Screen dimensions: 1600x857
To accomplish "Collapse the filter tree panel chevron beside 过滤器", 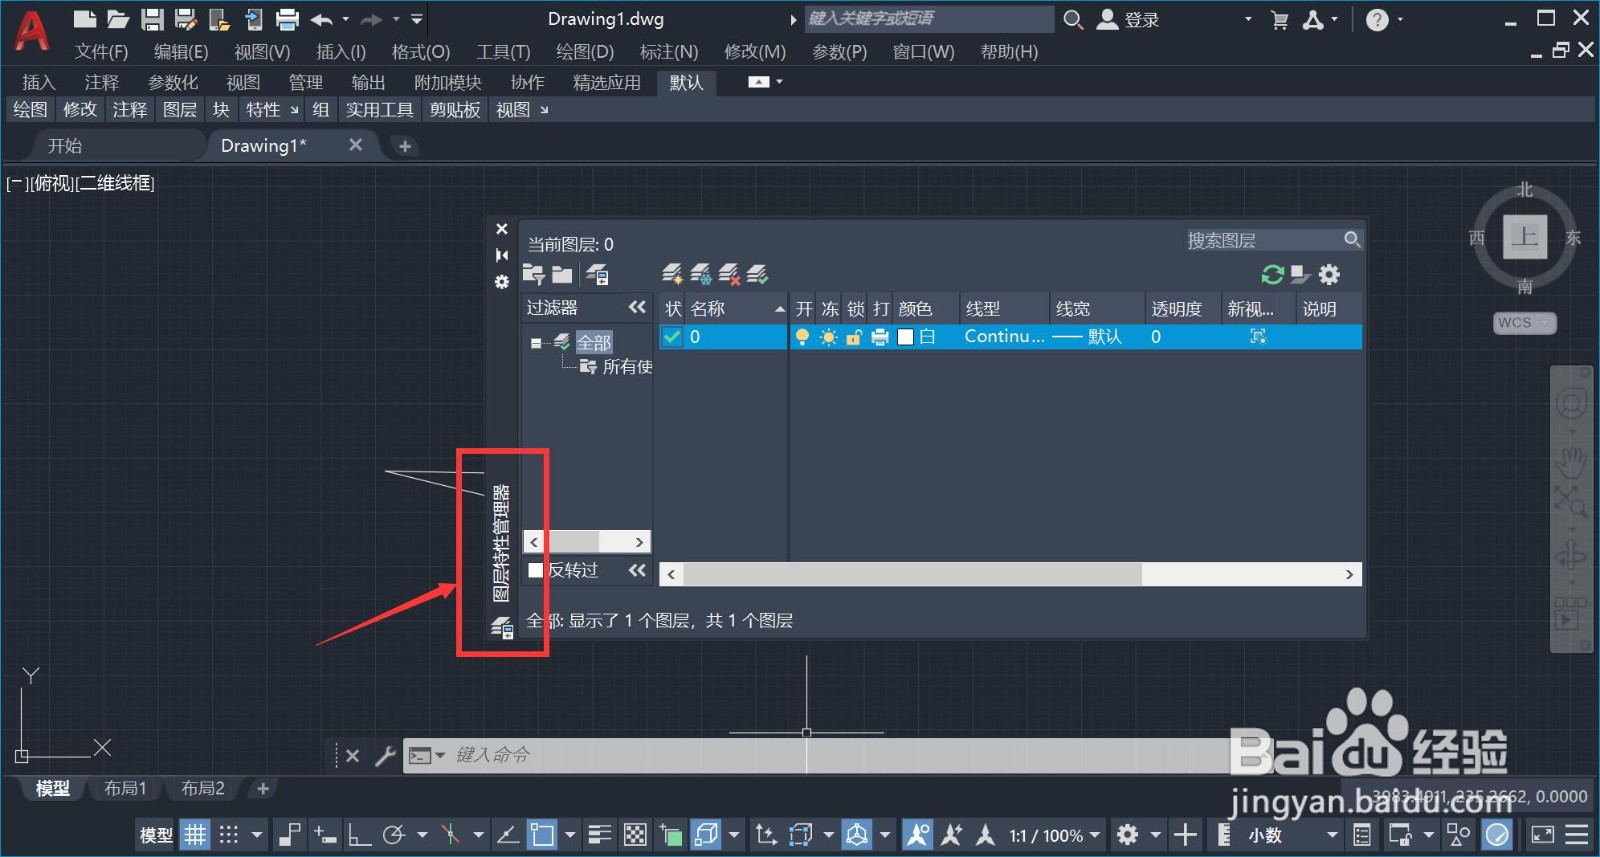I will point(637,307).
